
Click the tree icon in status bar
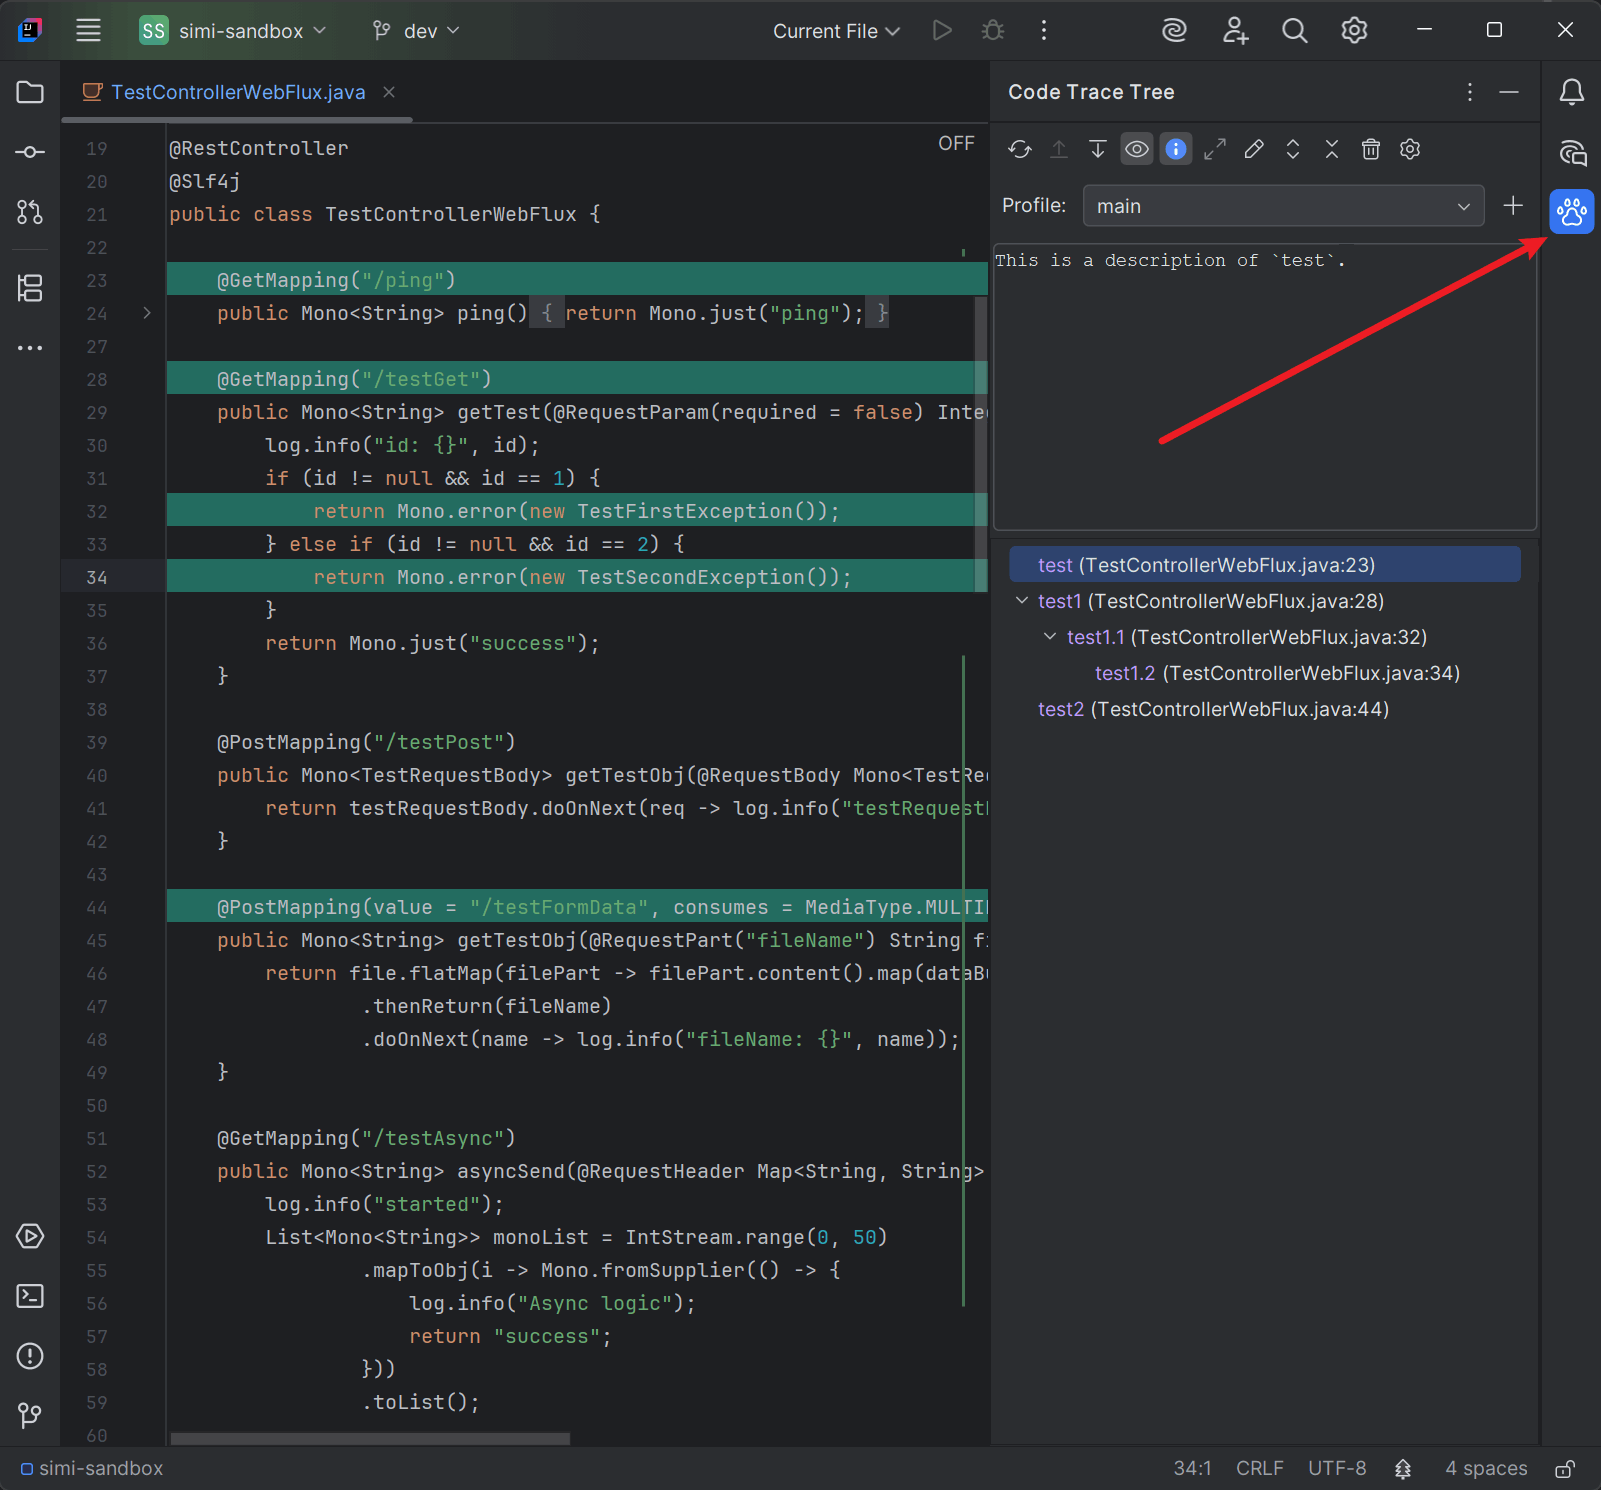1403,1468
